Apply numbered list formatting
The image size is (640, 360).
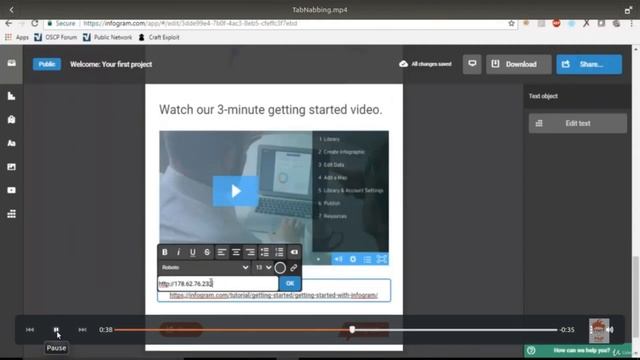tap(279, 252)
